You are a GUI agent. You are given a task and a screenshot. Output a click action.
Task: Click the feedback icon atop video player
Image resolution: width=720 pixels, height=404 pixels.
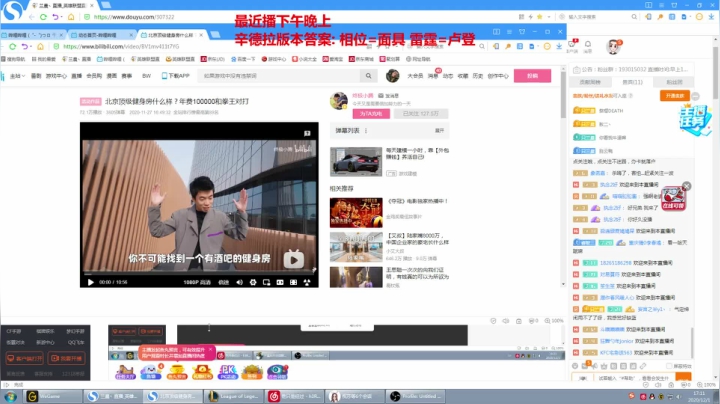click(x=307, y=134)
